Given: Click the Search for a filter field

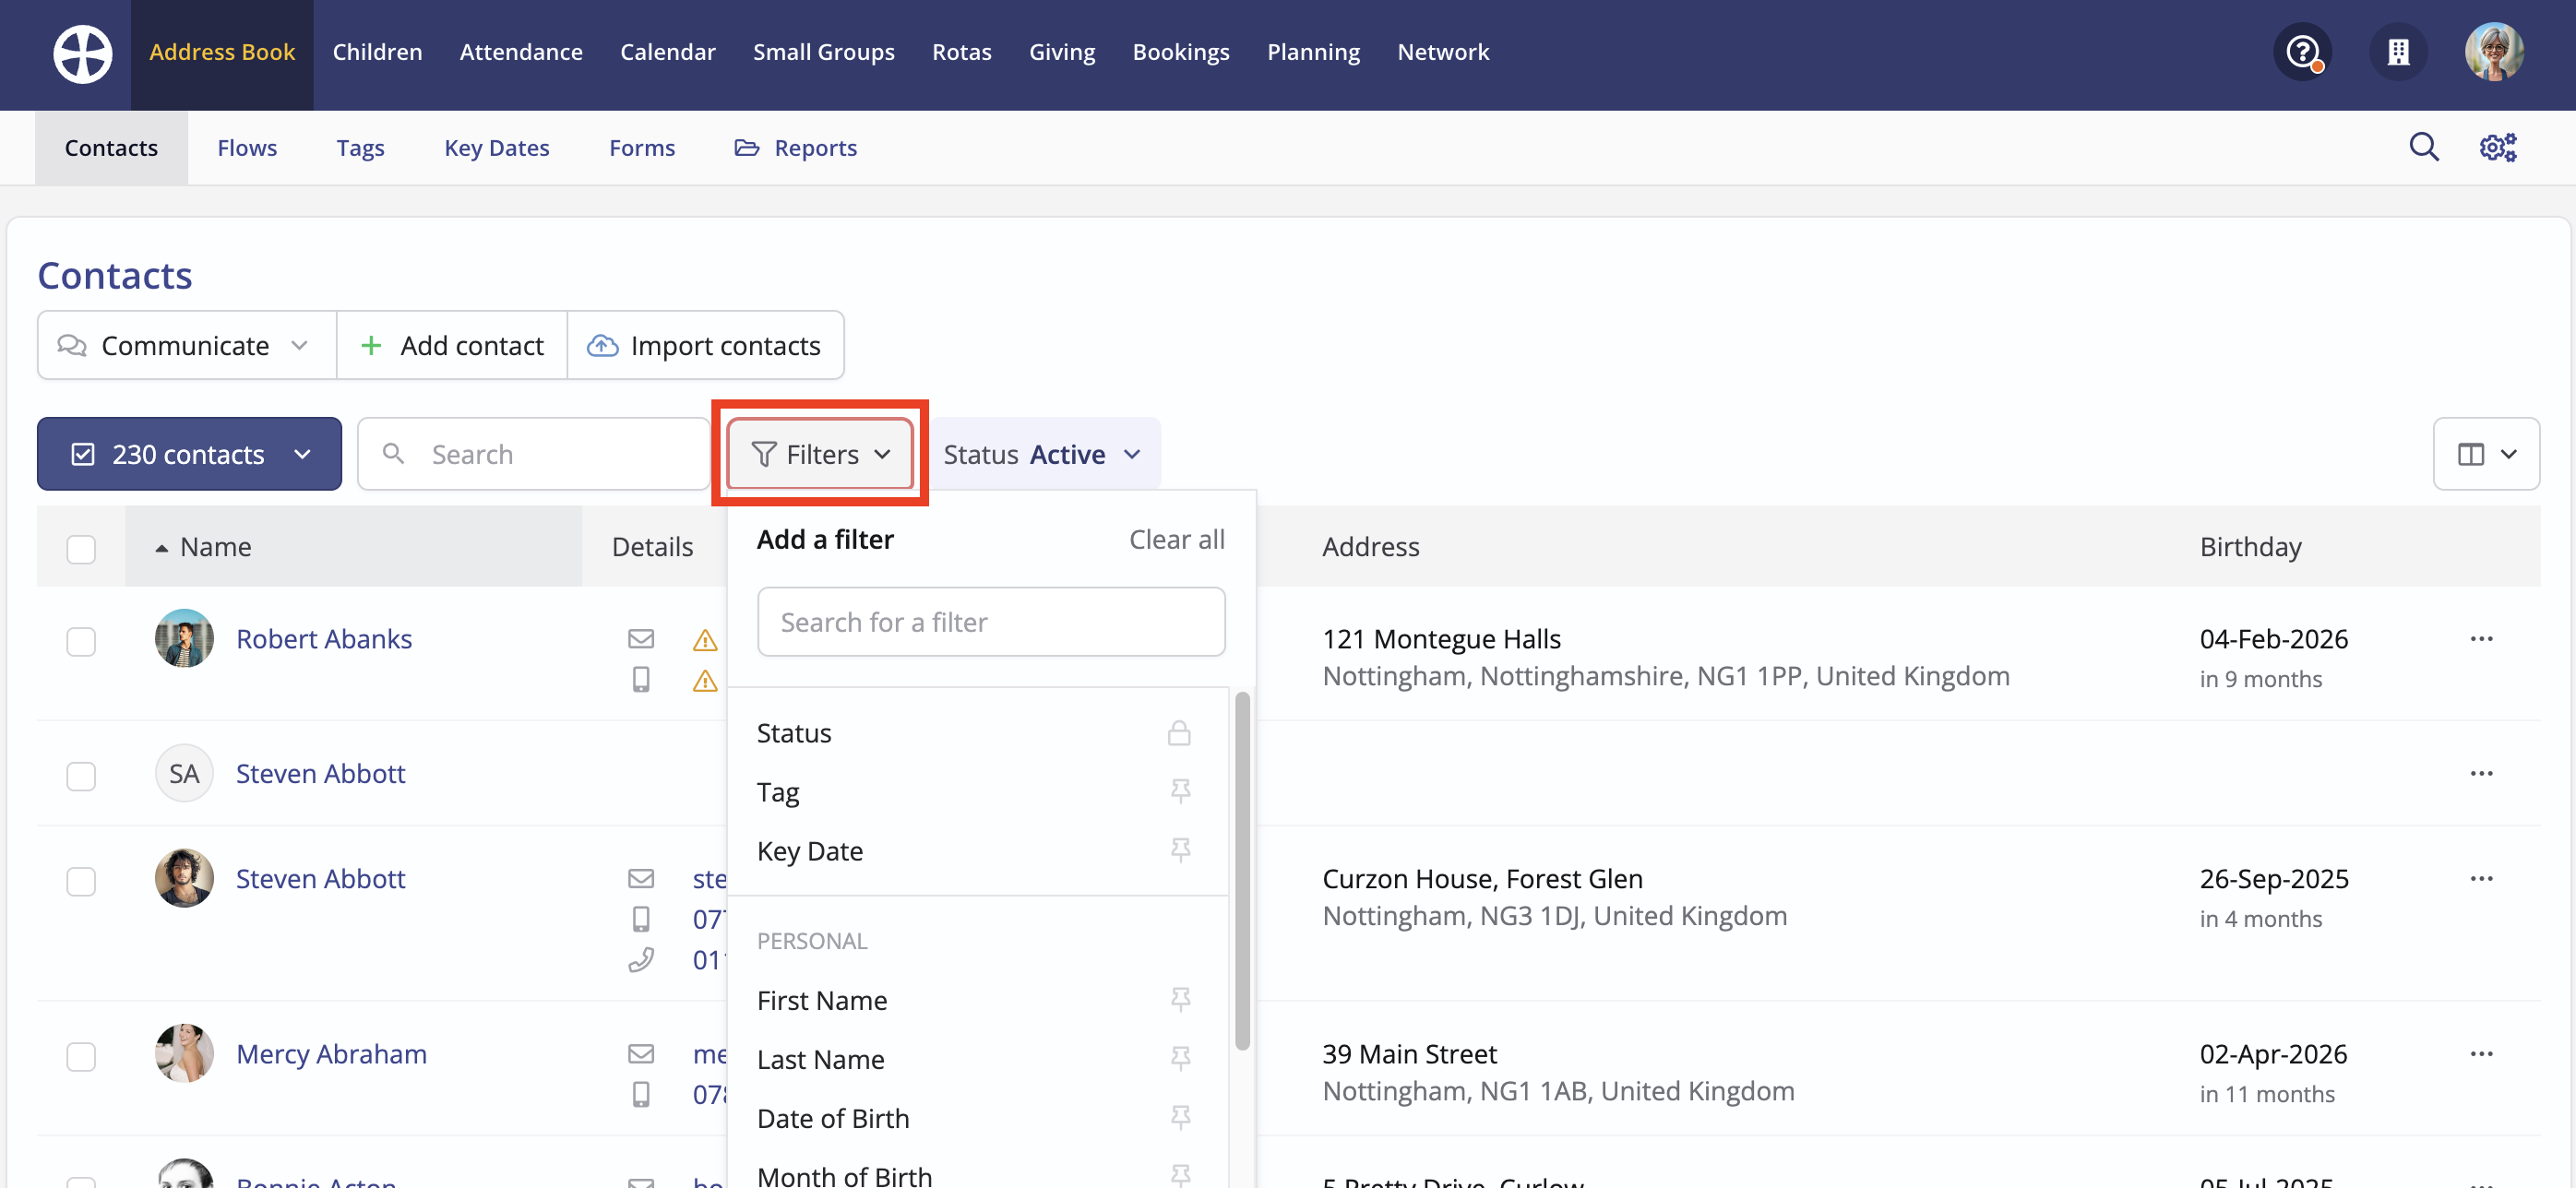Looking at the screenshot, I should click(x=990, y=622).
